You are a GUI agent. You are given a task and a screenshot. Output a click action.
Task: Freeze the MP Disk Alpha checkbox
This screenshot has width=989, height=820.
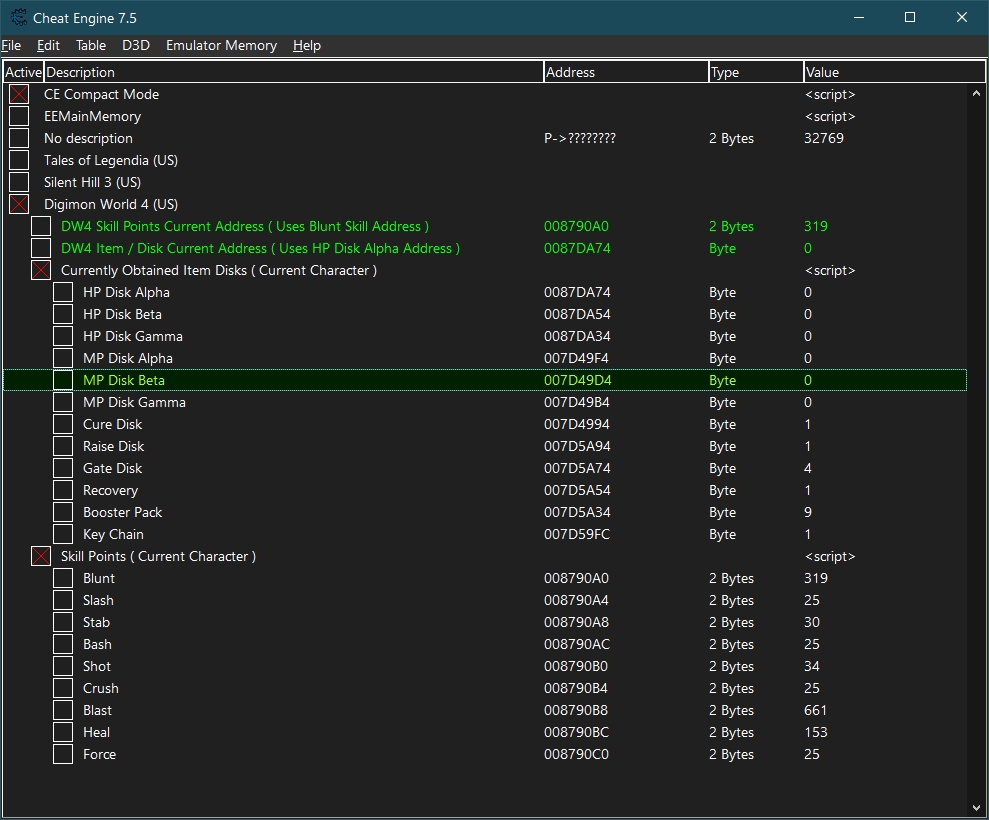(x=63, y=358)
